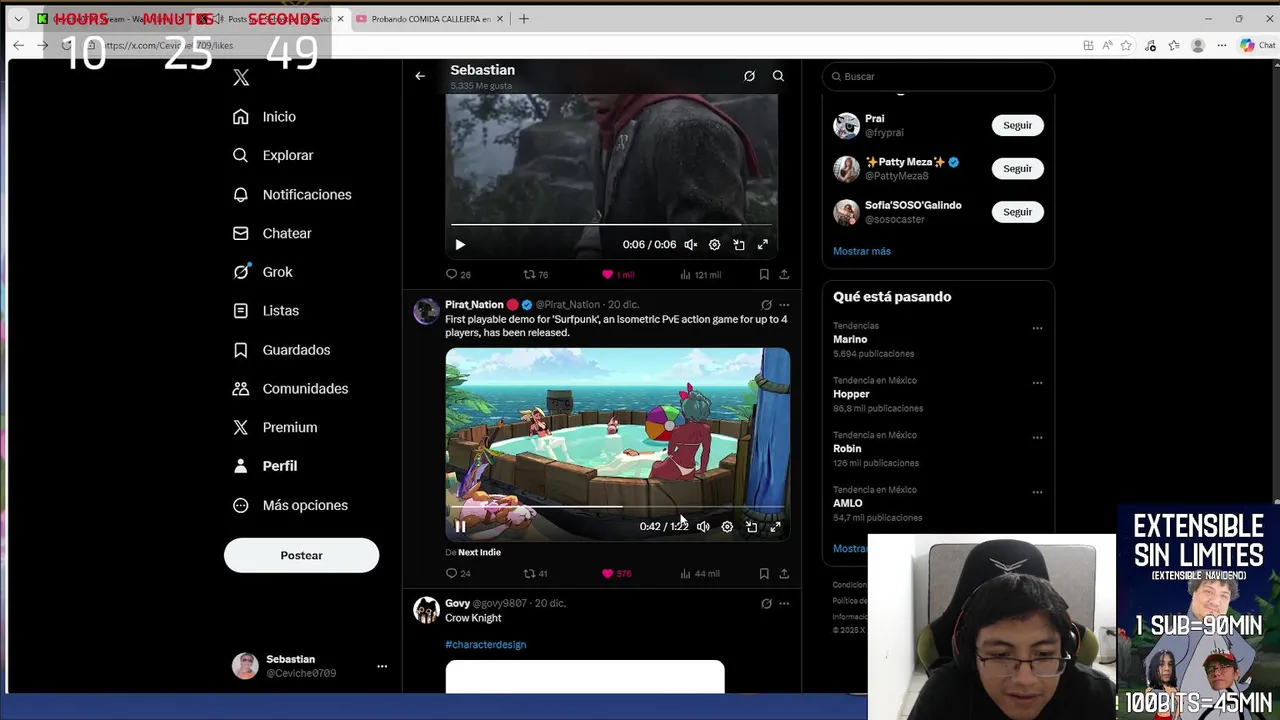Fullscreen the Surfpunk video

(775, 526)
